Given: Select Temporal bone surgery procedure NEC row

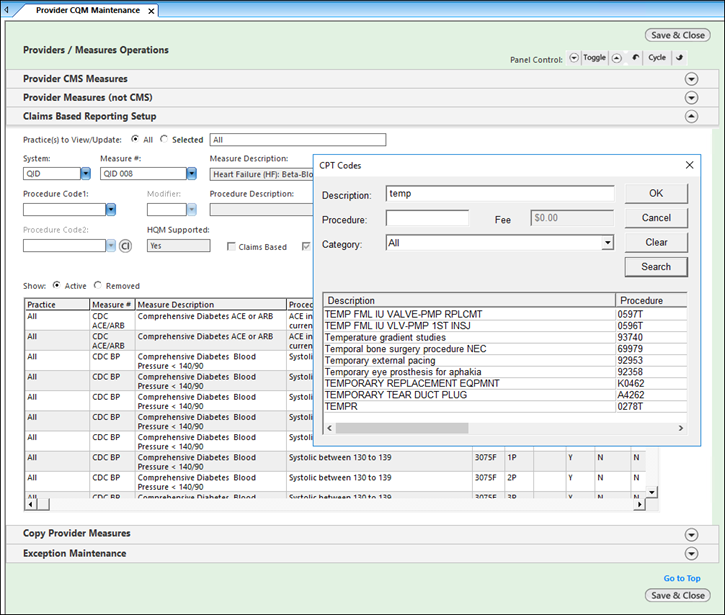Looking at the screenshot, I should [505, 349].
